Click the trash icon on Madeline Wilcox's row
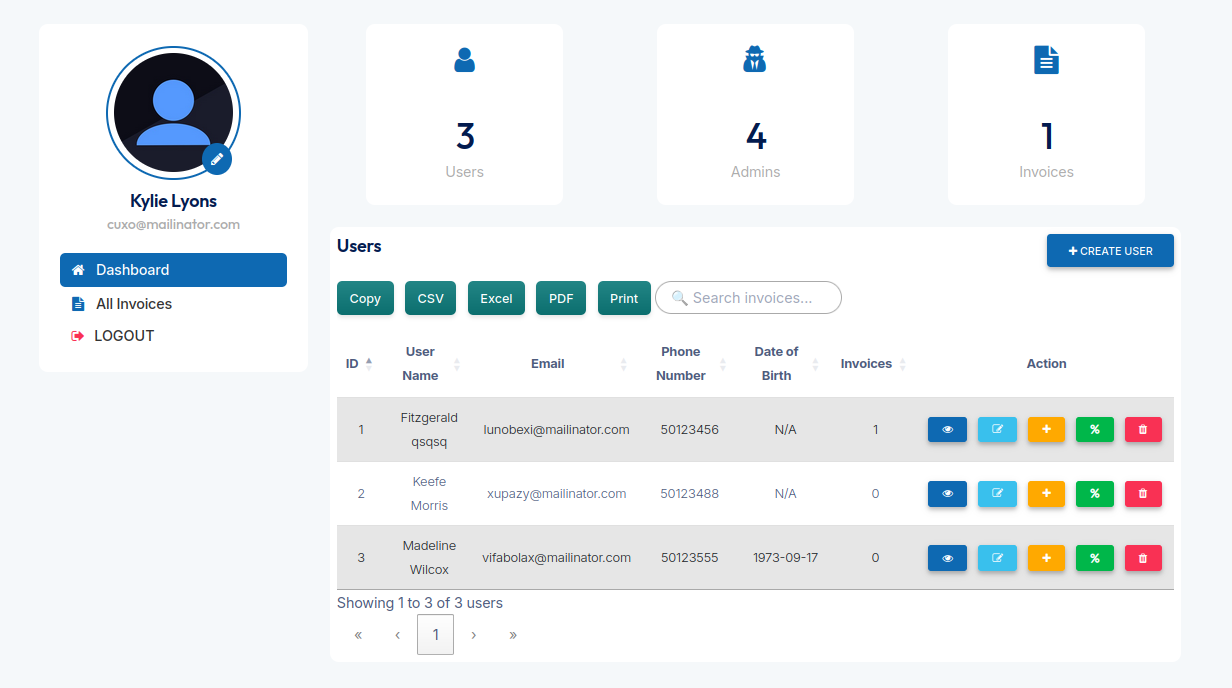This screenshot has width=1232, height=688. pos(1142,558)
